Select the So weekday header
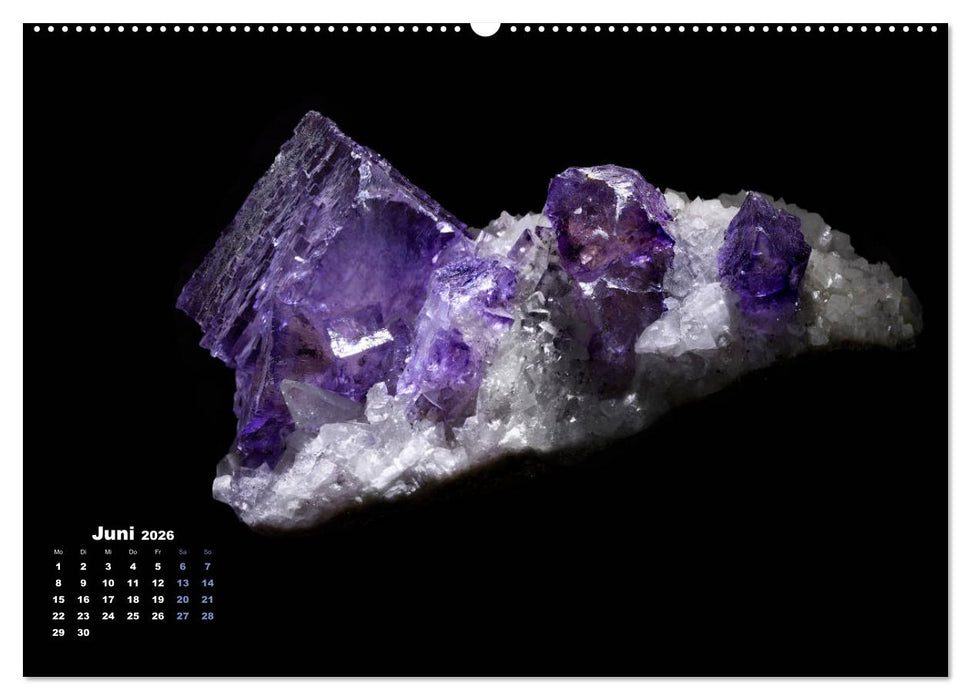 point(207,551)
